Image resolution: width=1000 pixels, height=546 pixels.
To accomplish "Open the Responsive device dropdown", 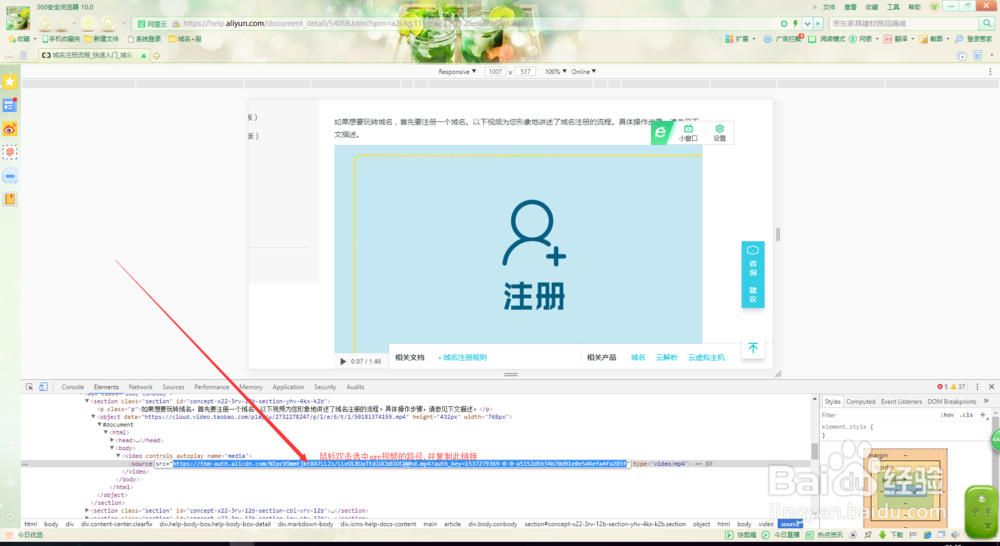I will pyautogui.click(x=457, y=71).
